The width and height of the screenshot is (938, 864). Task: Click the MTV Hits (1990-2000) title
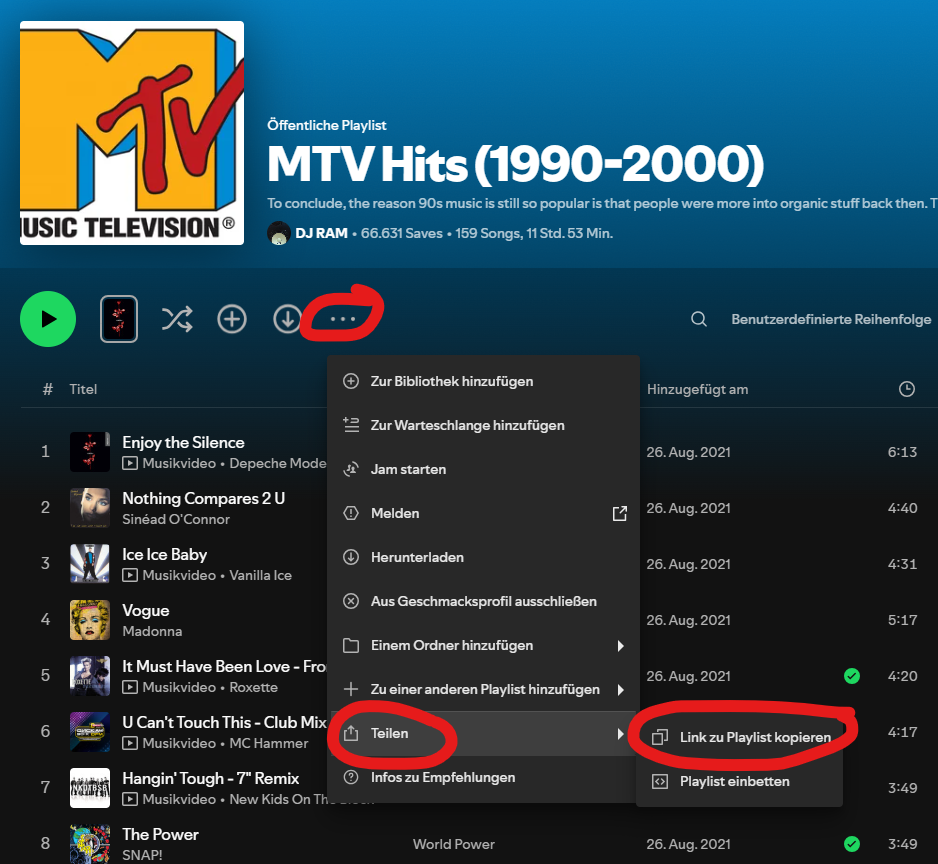(516, 163)
